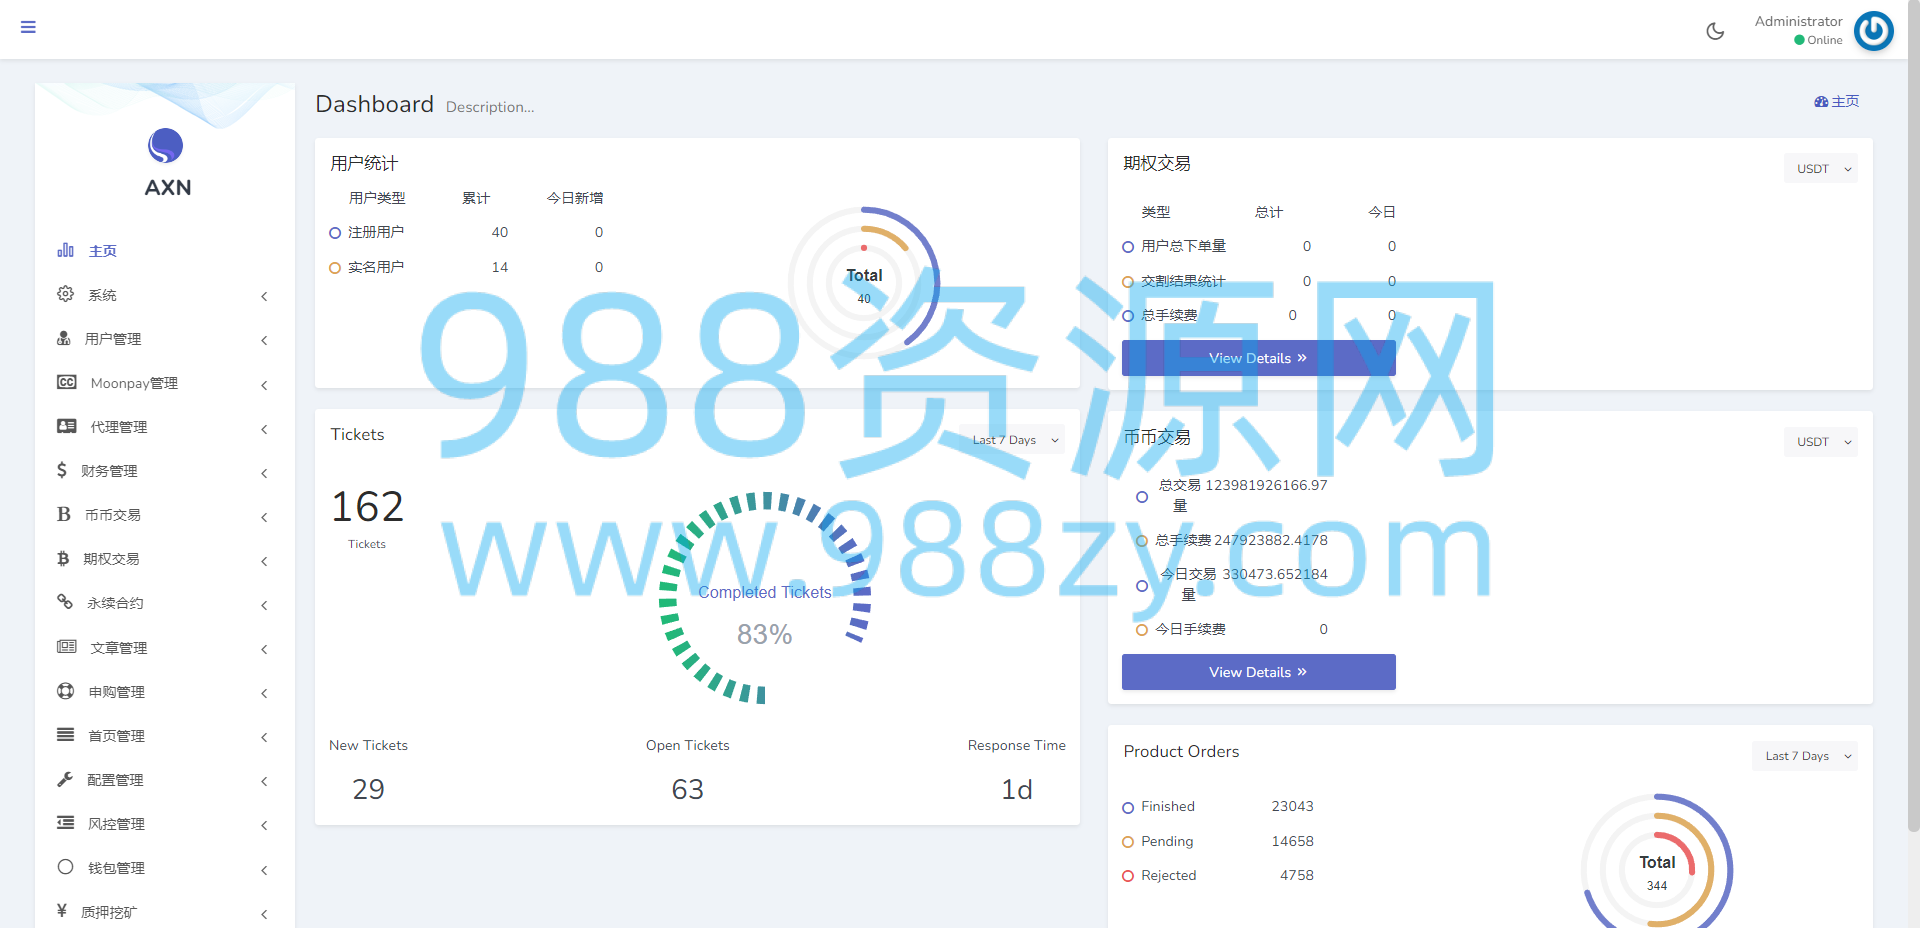Toggle dark mode moon icon
Viewport: 1920px width, 928px height.
(x=1715, y=31)
